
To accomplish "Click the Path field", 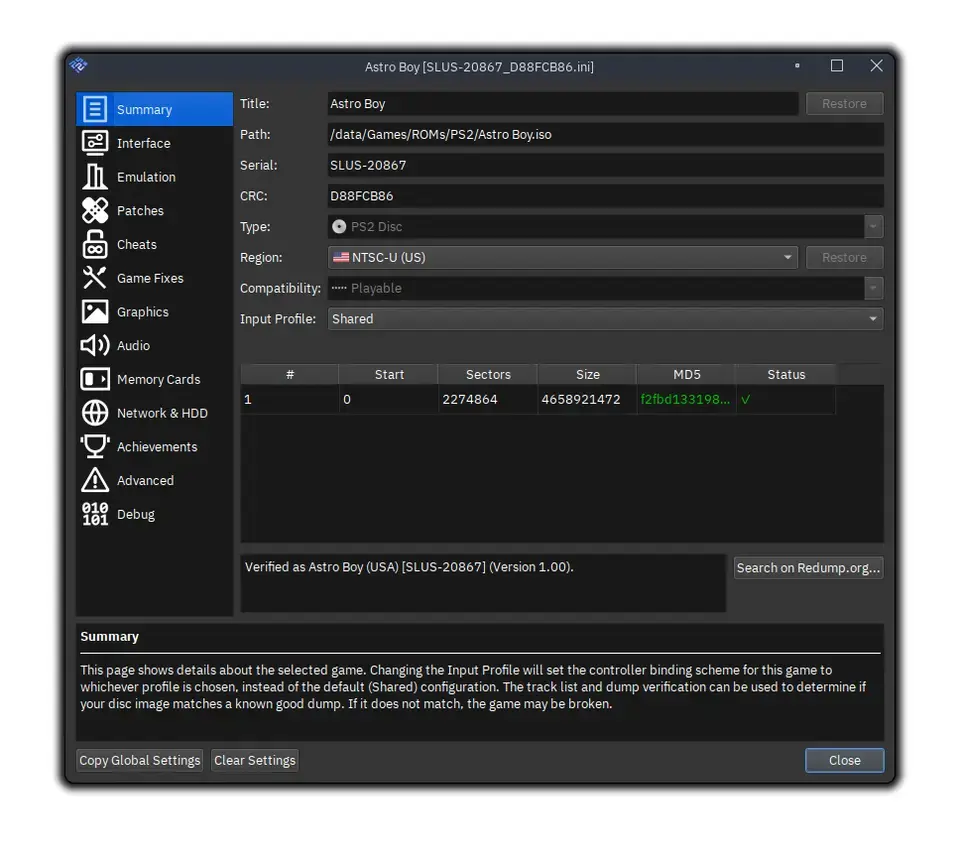I will 606,134.
